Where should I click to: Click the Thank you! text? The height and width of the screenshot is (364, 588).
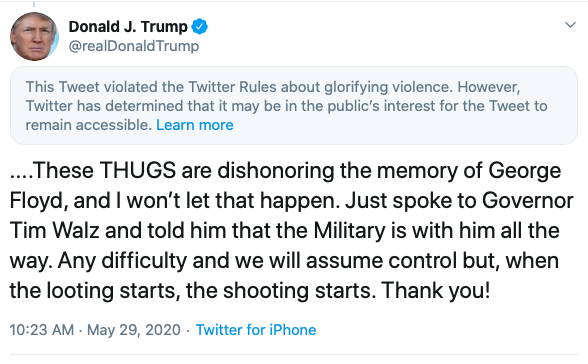pos(436,292)
